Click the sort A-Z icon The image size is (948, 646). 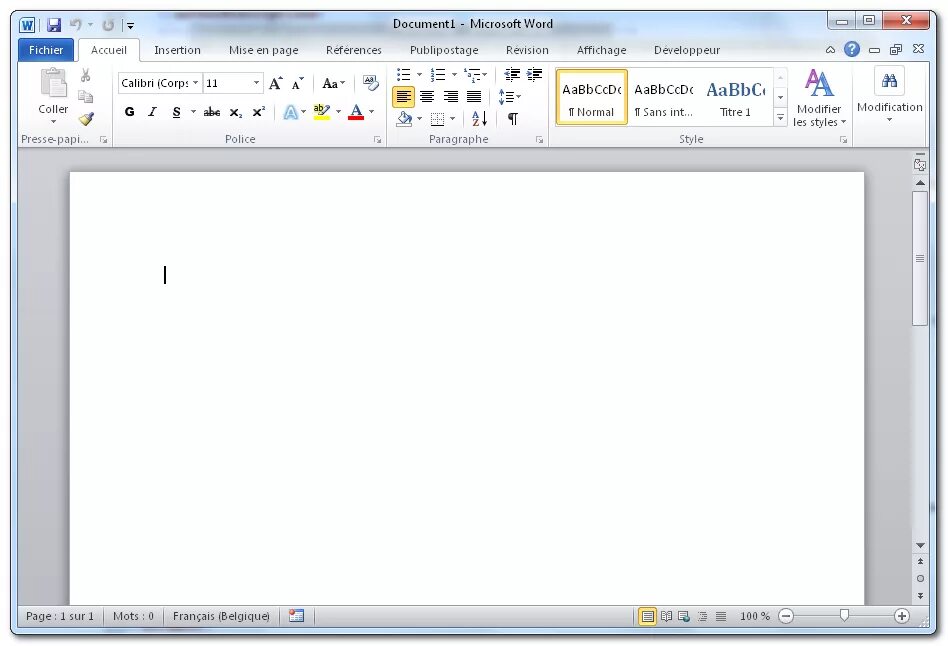click(479, 119)
